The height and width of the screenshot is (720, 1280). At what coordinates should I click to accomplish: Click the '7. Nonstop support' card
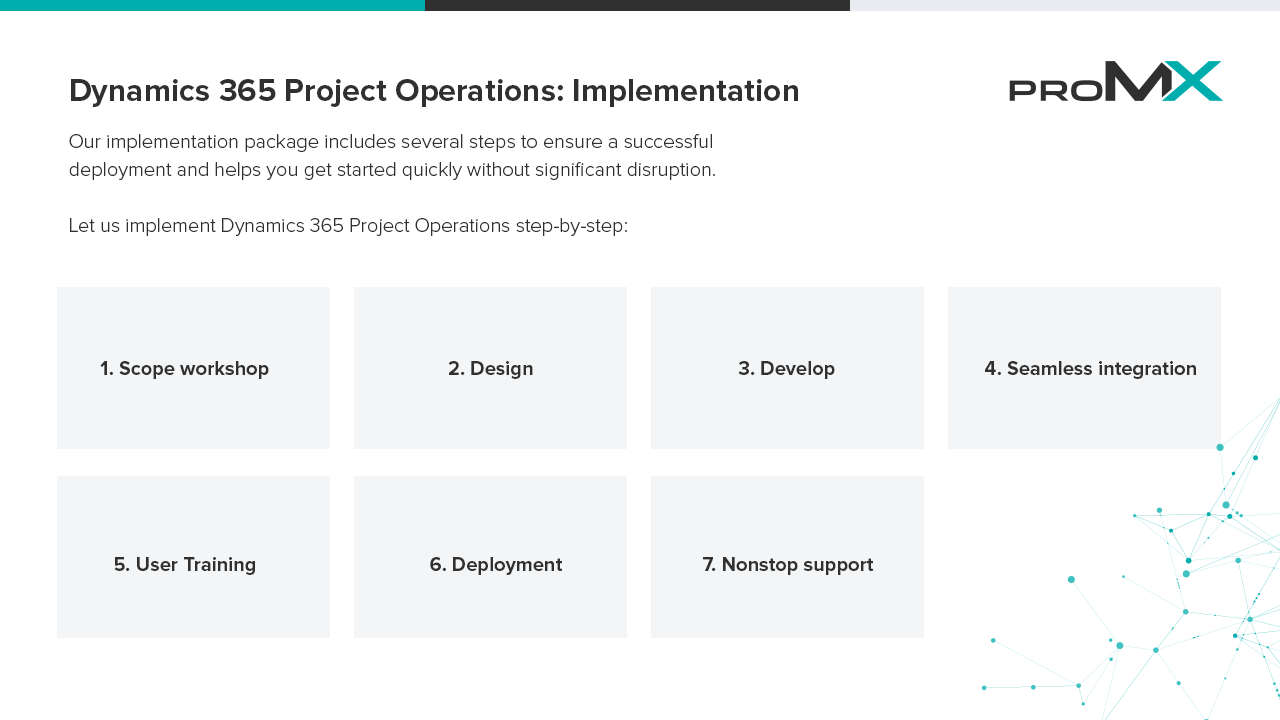(787, 557)
